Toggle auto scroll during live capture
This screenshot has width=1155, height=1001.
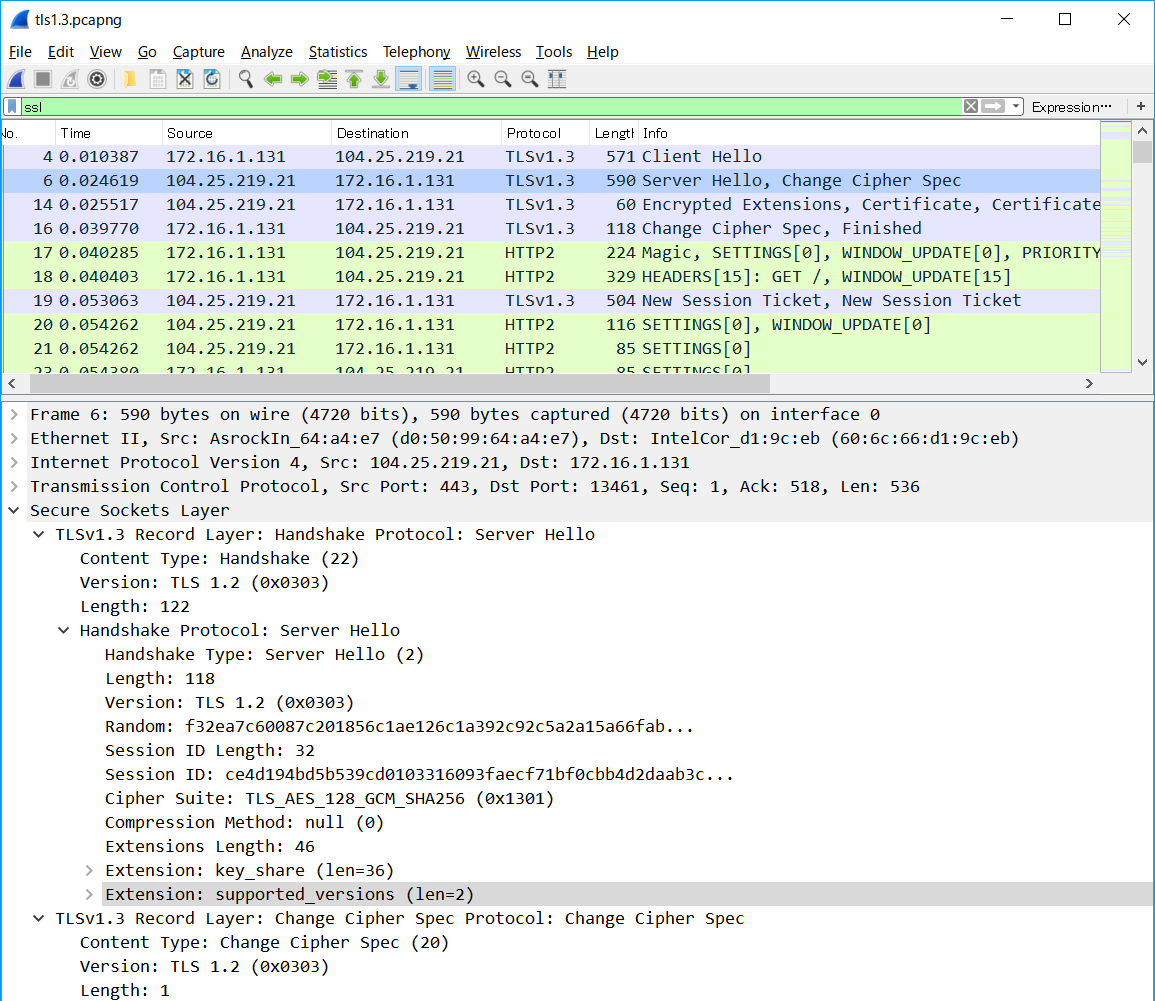[x=408, y=79]
